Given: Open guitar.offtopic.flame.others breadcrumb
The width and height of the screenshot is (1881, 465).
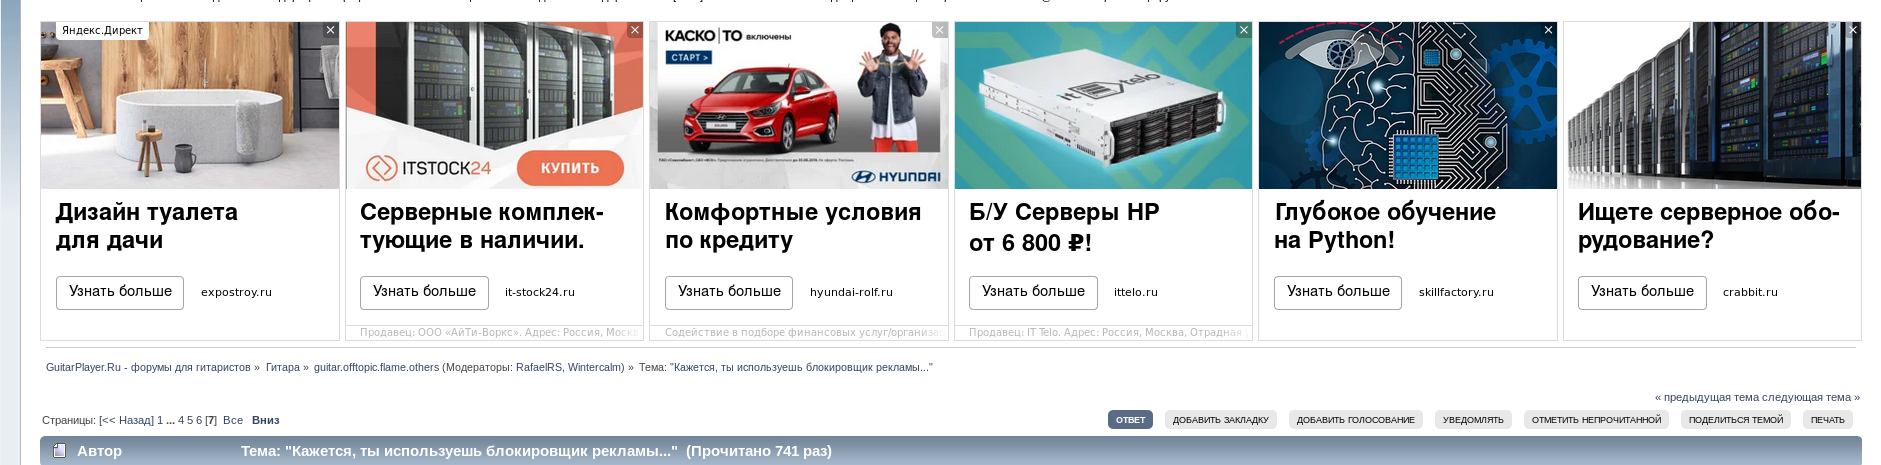Looking at the screenshot, I should [376, 367].
